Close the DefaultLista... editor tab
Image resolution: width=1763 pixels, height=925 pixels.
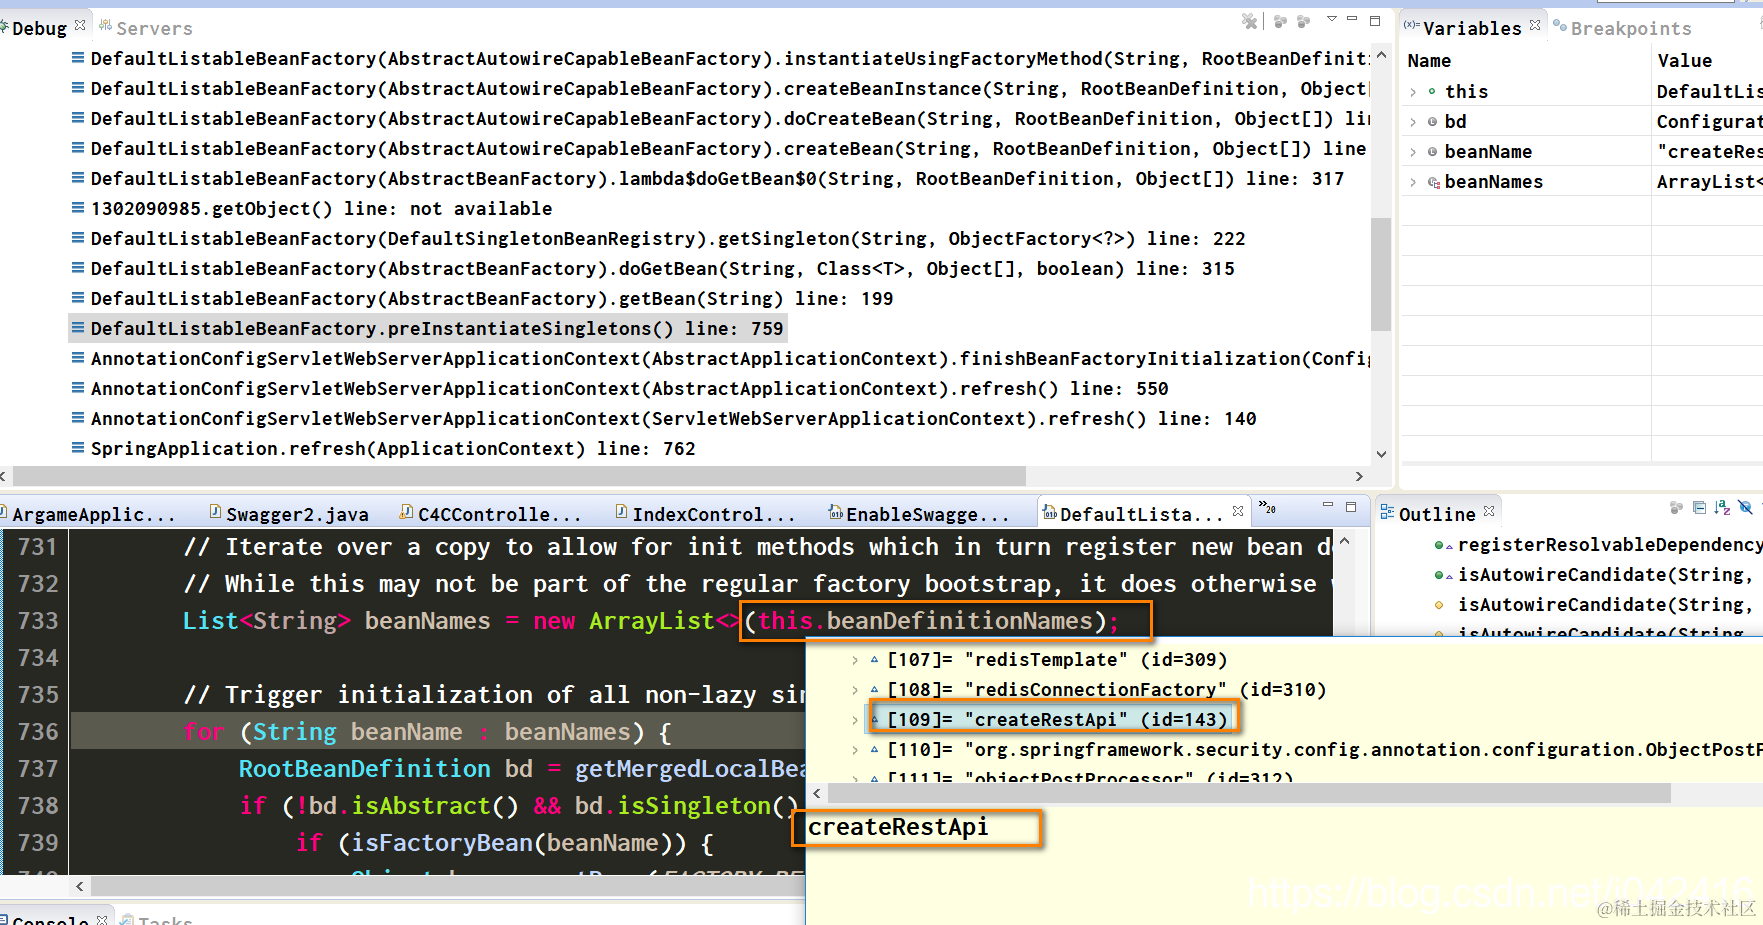(1238, 511)
